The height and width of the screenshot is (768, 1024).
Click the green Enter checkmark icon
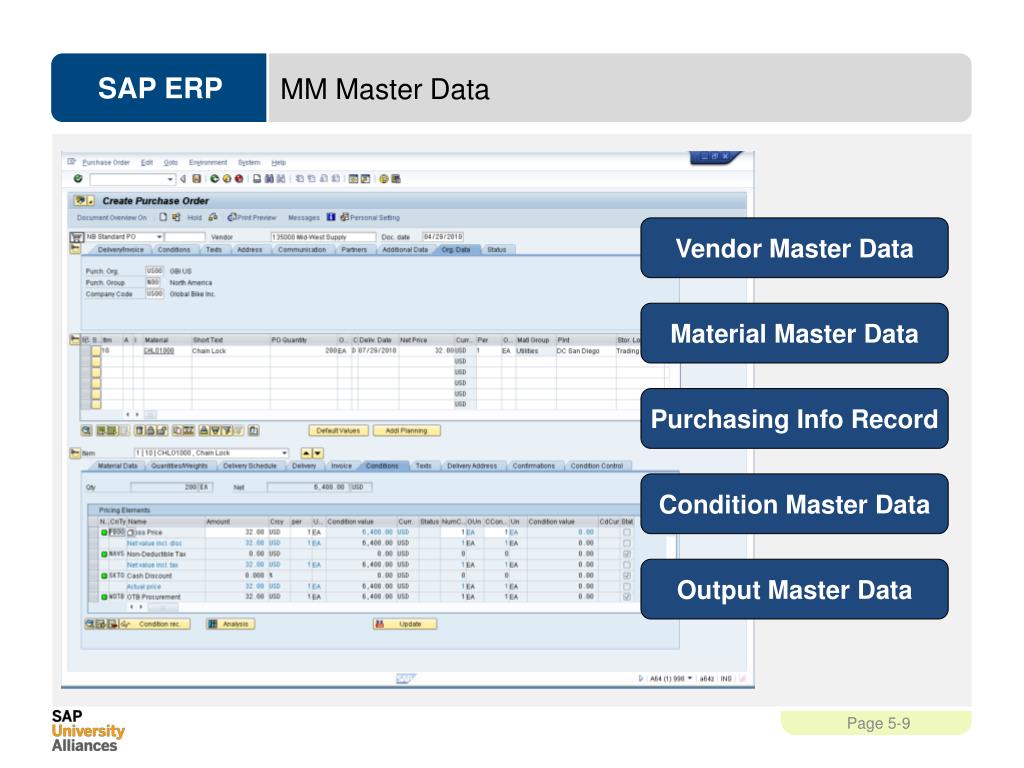tap(78, 179)
